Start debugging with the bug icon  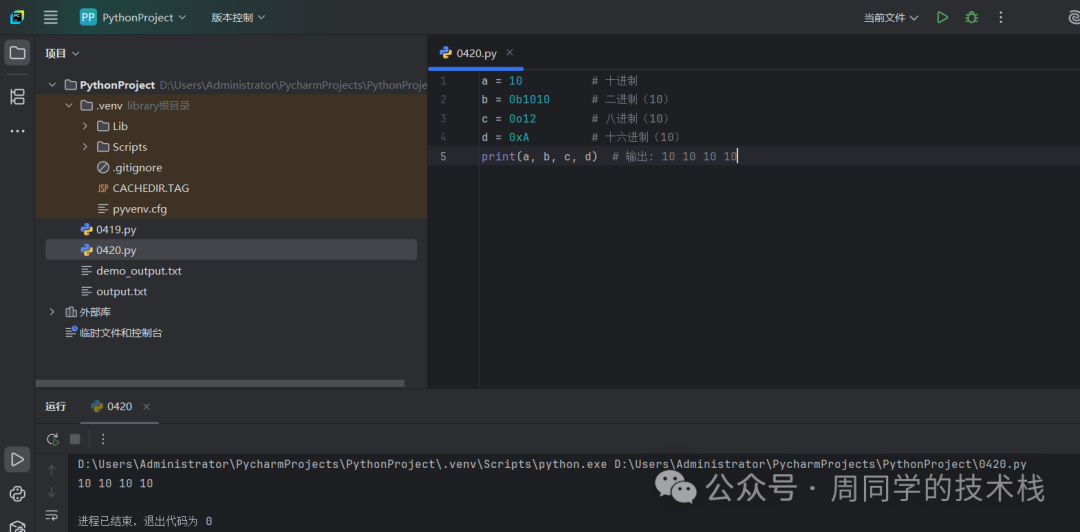(x=971, y=17)
